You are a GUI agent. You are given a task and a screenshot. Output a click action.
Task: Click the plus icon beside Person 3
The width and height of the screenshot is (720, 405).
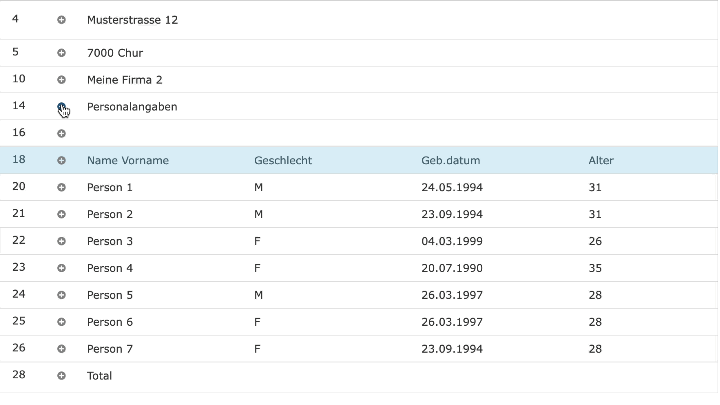click(x=62, y=241)
